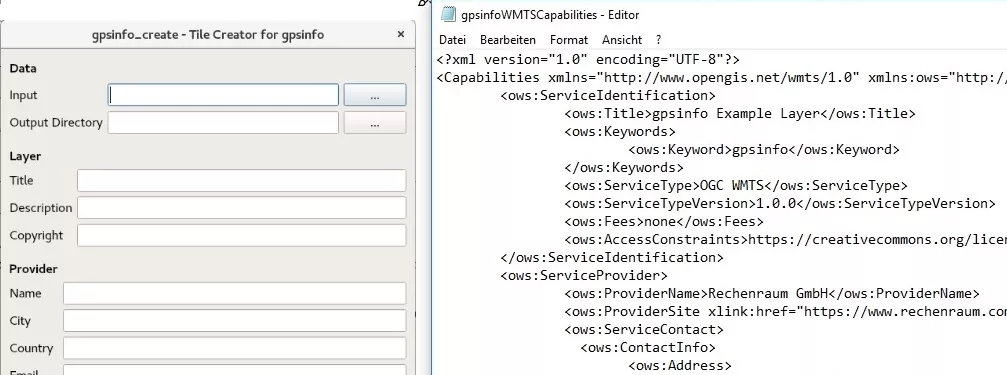This screenshot has height=375, width=1007.
Task: Click the Provider Name field
Action: [234, 293]
